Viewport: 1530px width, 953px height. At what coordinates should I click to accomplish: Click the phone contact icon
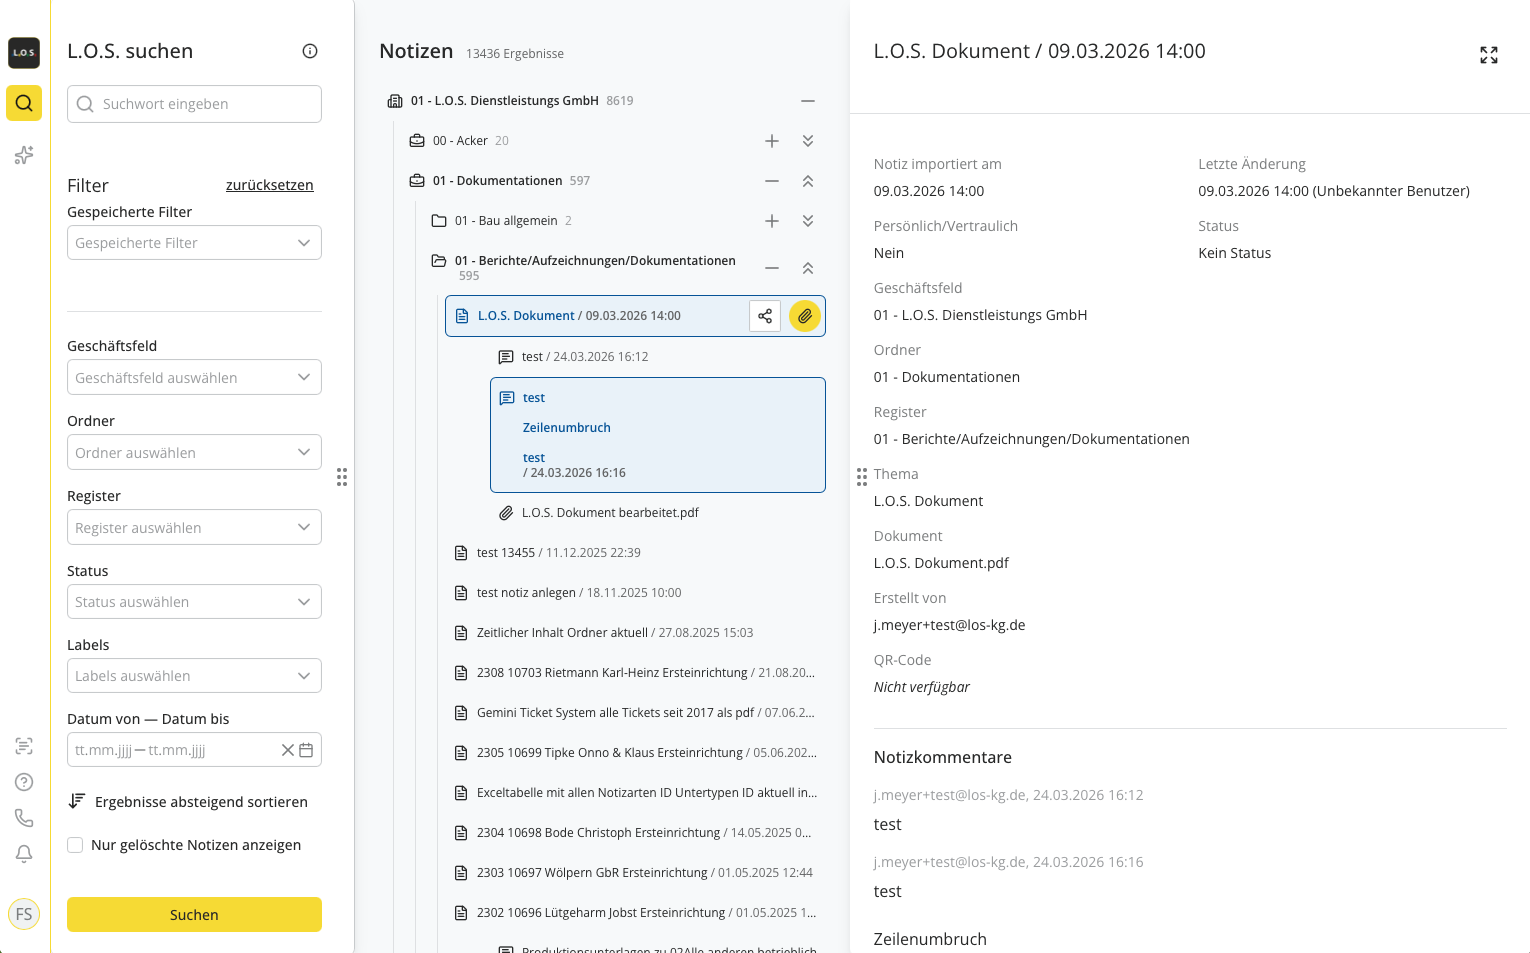point(24,818)
